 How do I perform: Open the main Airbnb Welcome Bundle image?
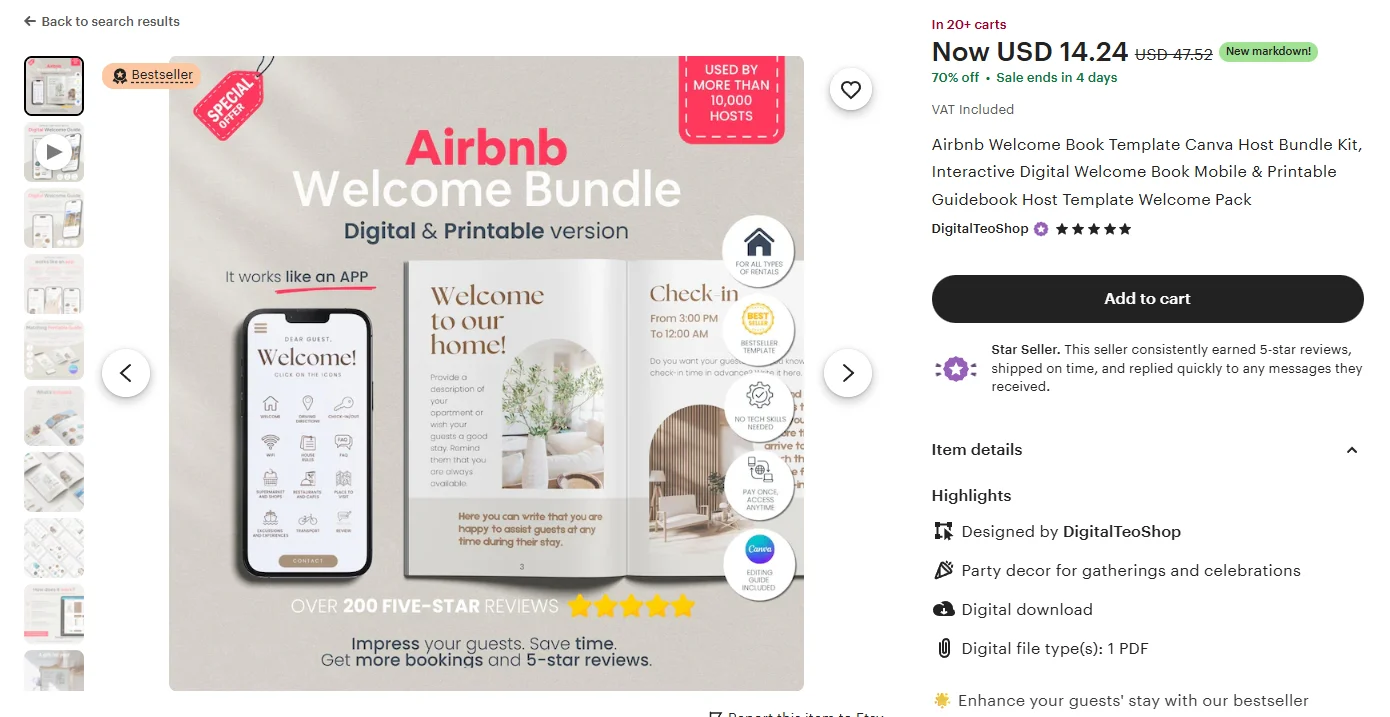(486, 373)
